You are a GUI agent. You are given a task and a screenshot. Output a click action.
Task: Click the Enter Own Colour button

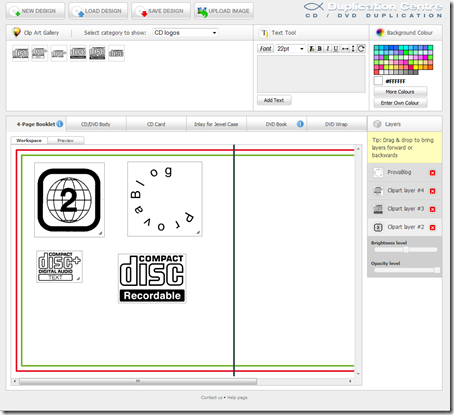(x=400, y=103)
